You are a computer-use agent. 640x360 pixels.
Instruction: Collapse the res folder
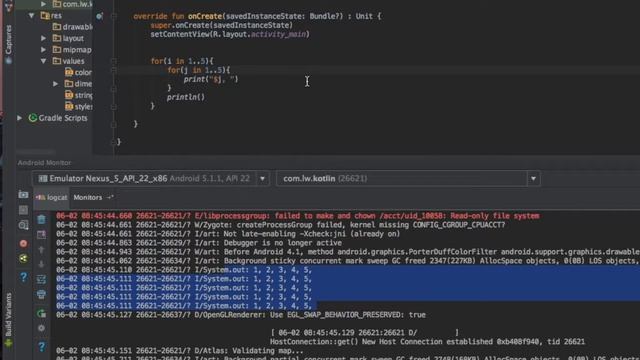31,16
